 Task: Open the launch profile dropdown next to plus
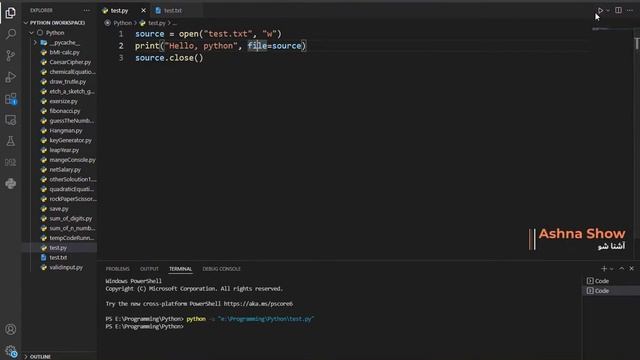611,269
